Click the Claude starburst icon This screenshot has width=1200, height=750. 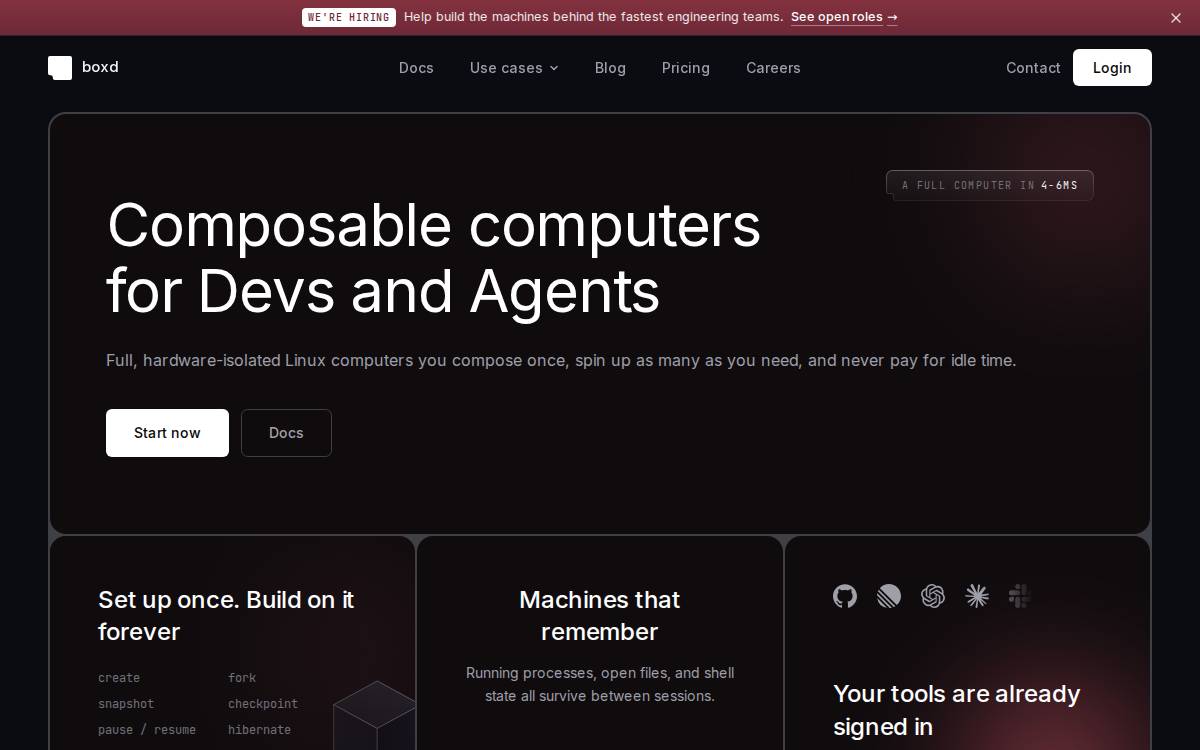pyautogui.click(x=977, y=597)
